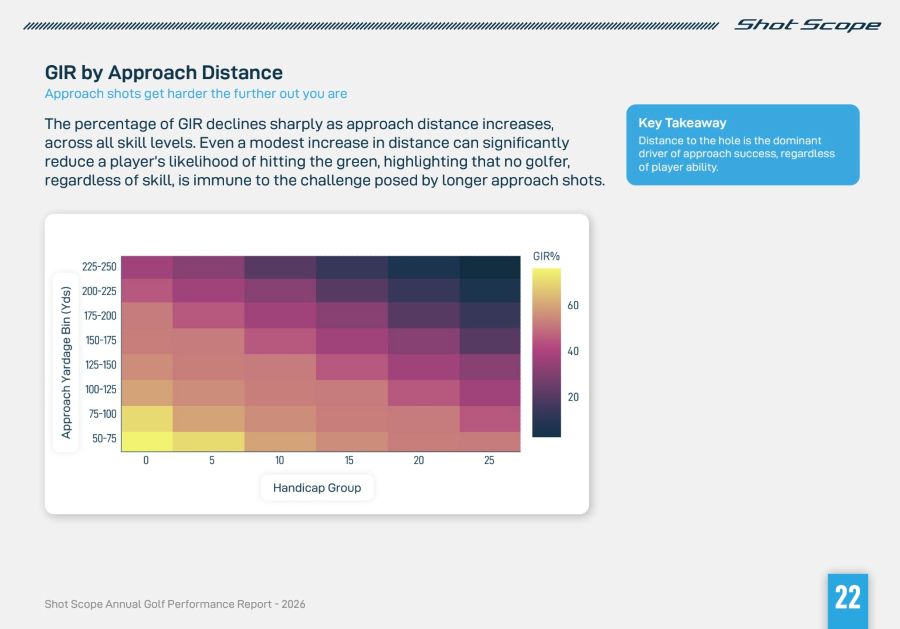Image resolution: width=900 pixels, height=629 pixels.
Task: Select the GIR by Approach Distance heading
Action: 162,72
